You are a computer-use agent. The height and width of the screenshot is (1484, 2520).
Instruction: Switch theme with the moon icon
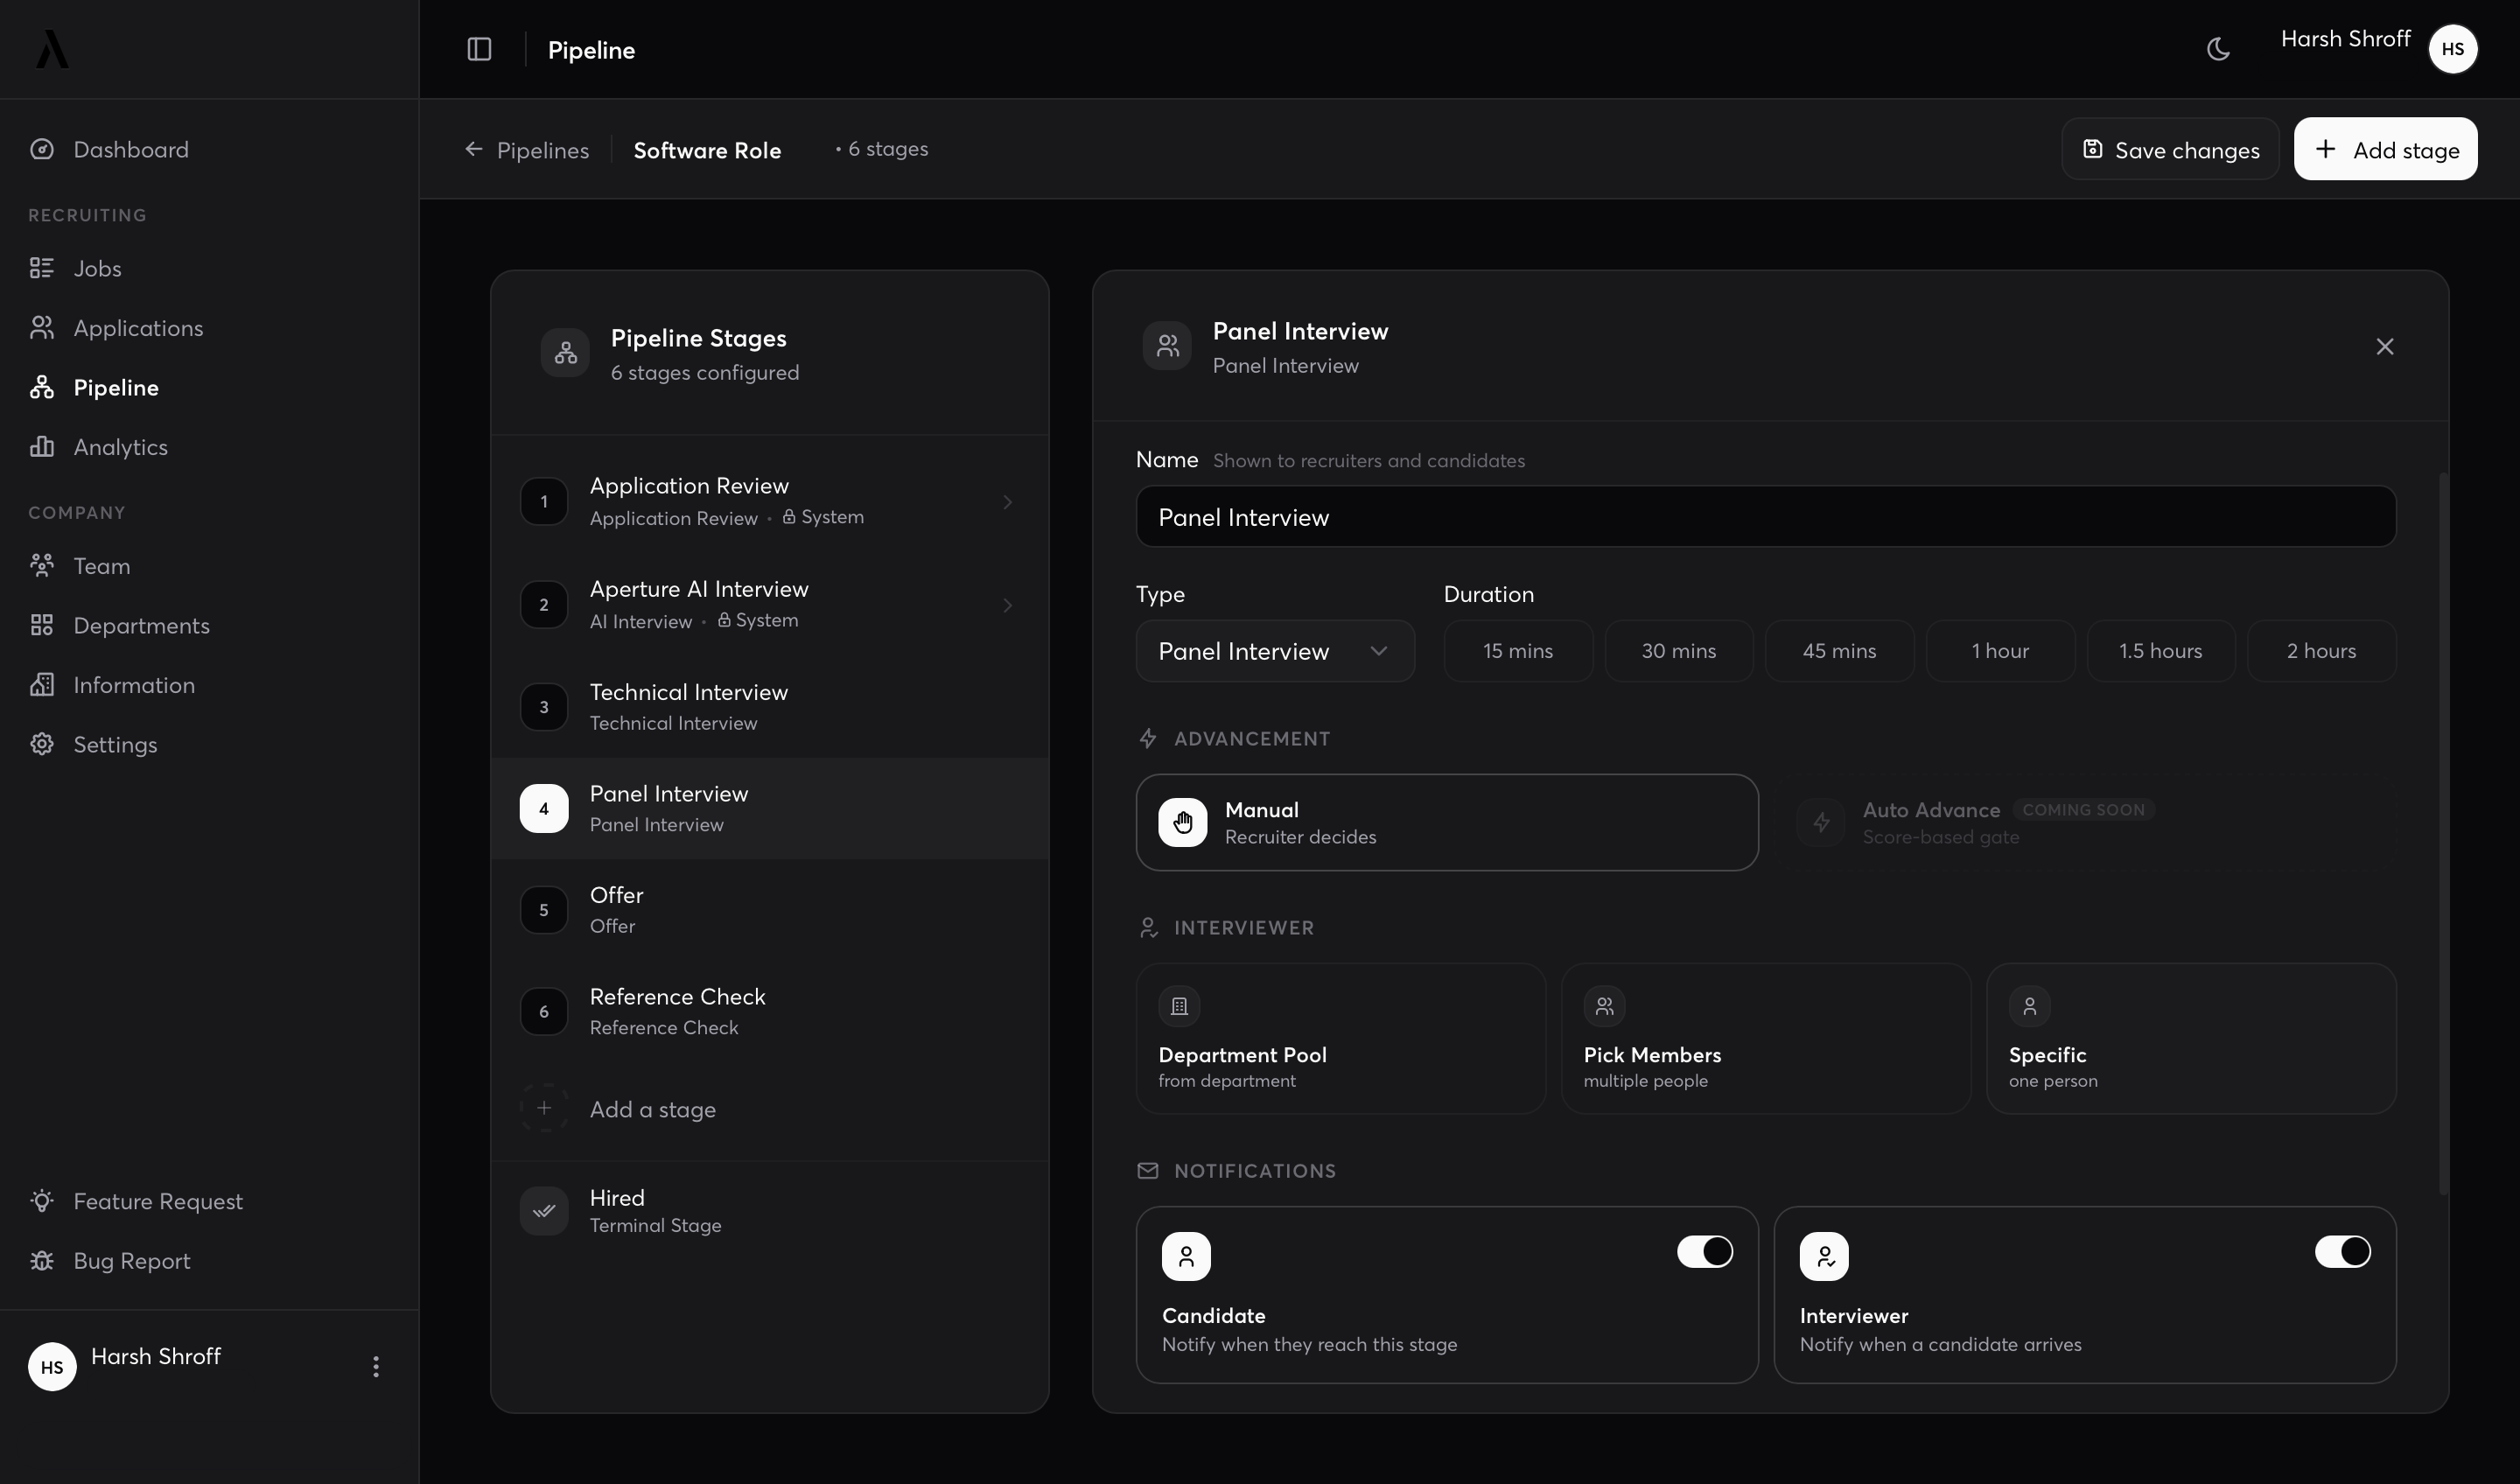pos(2218,49)
